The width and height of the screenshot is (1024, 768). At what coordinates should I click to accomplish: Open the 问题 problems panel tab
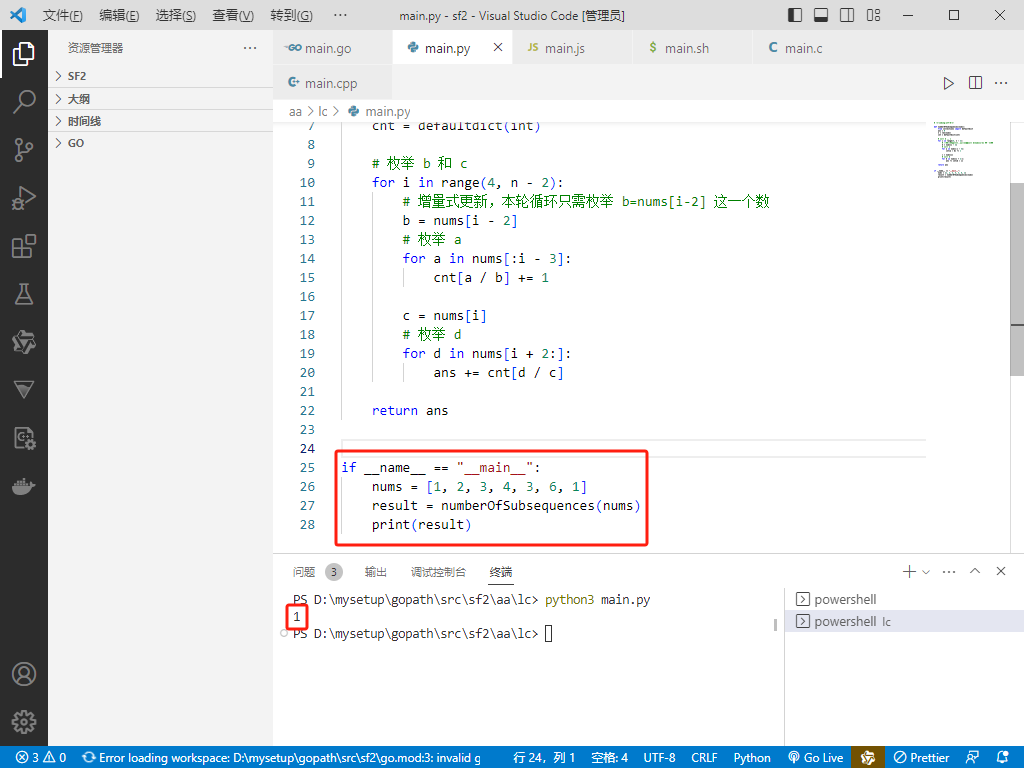[x=317, y=572]
